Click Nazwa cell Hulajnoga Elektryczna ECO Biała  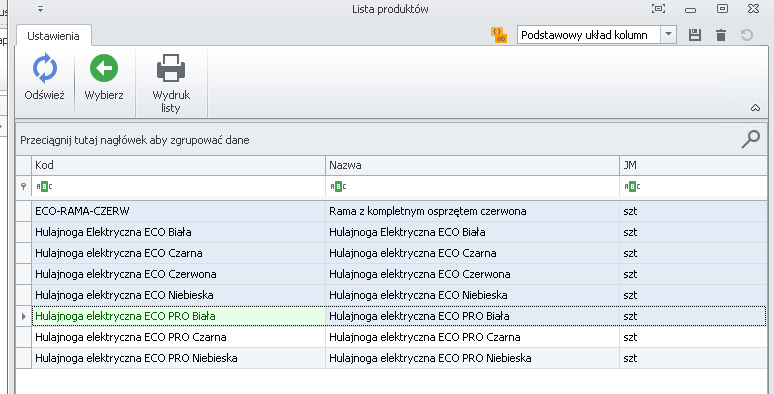click(472, 232)
